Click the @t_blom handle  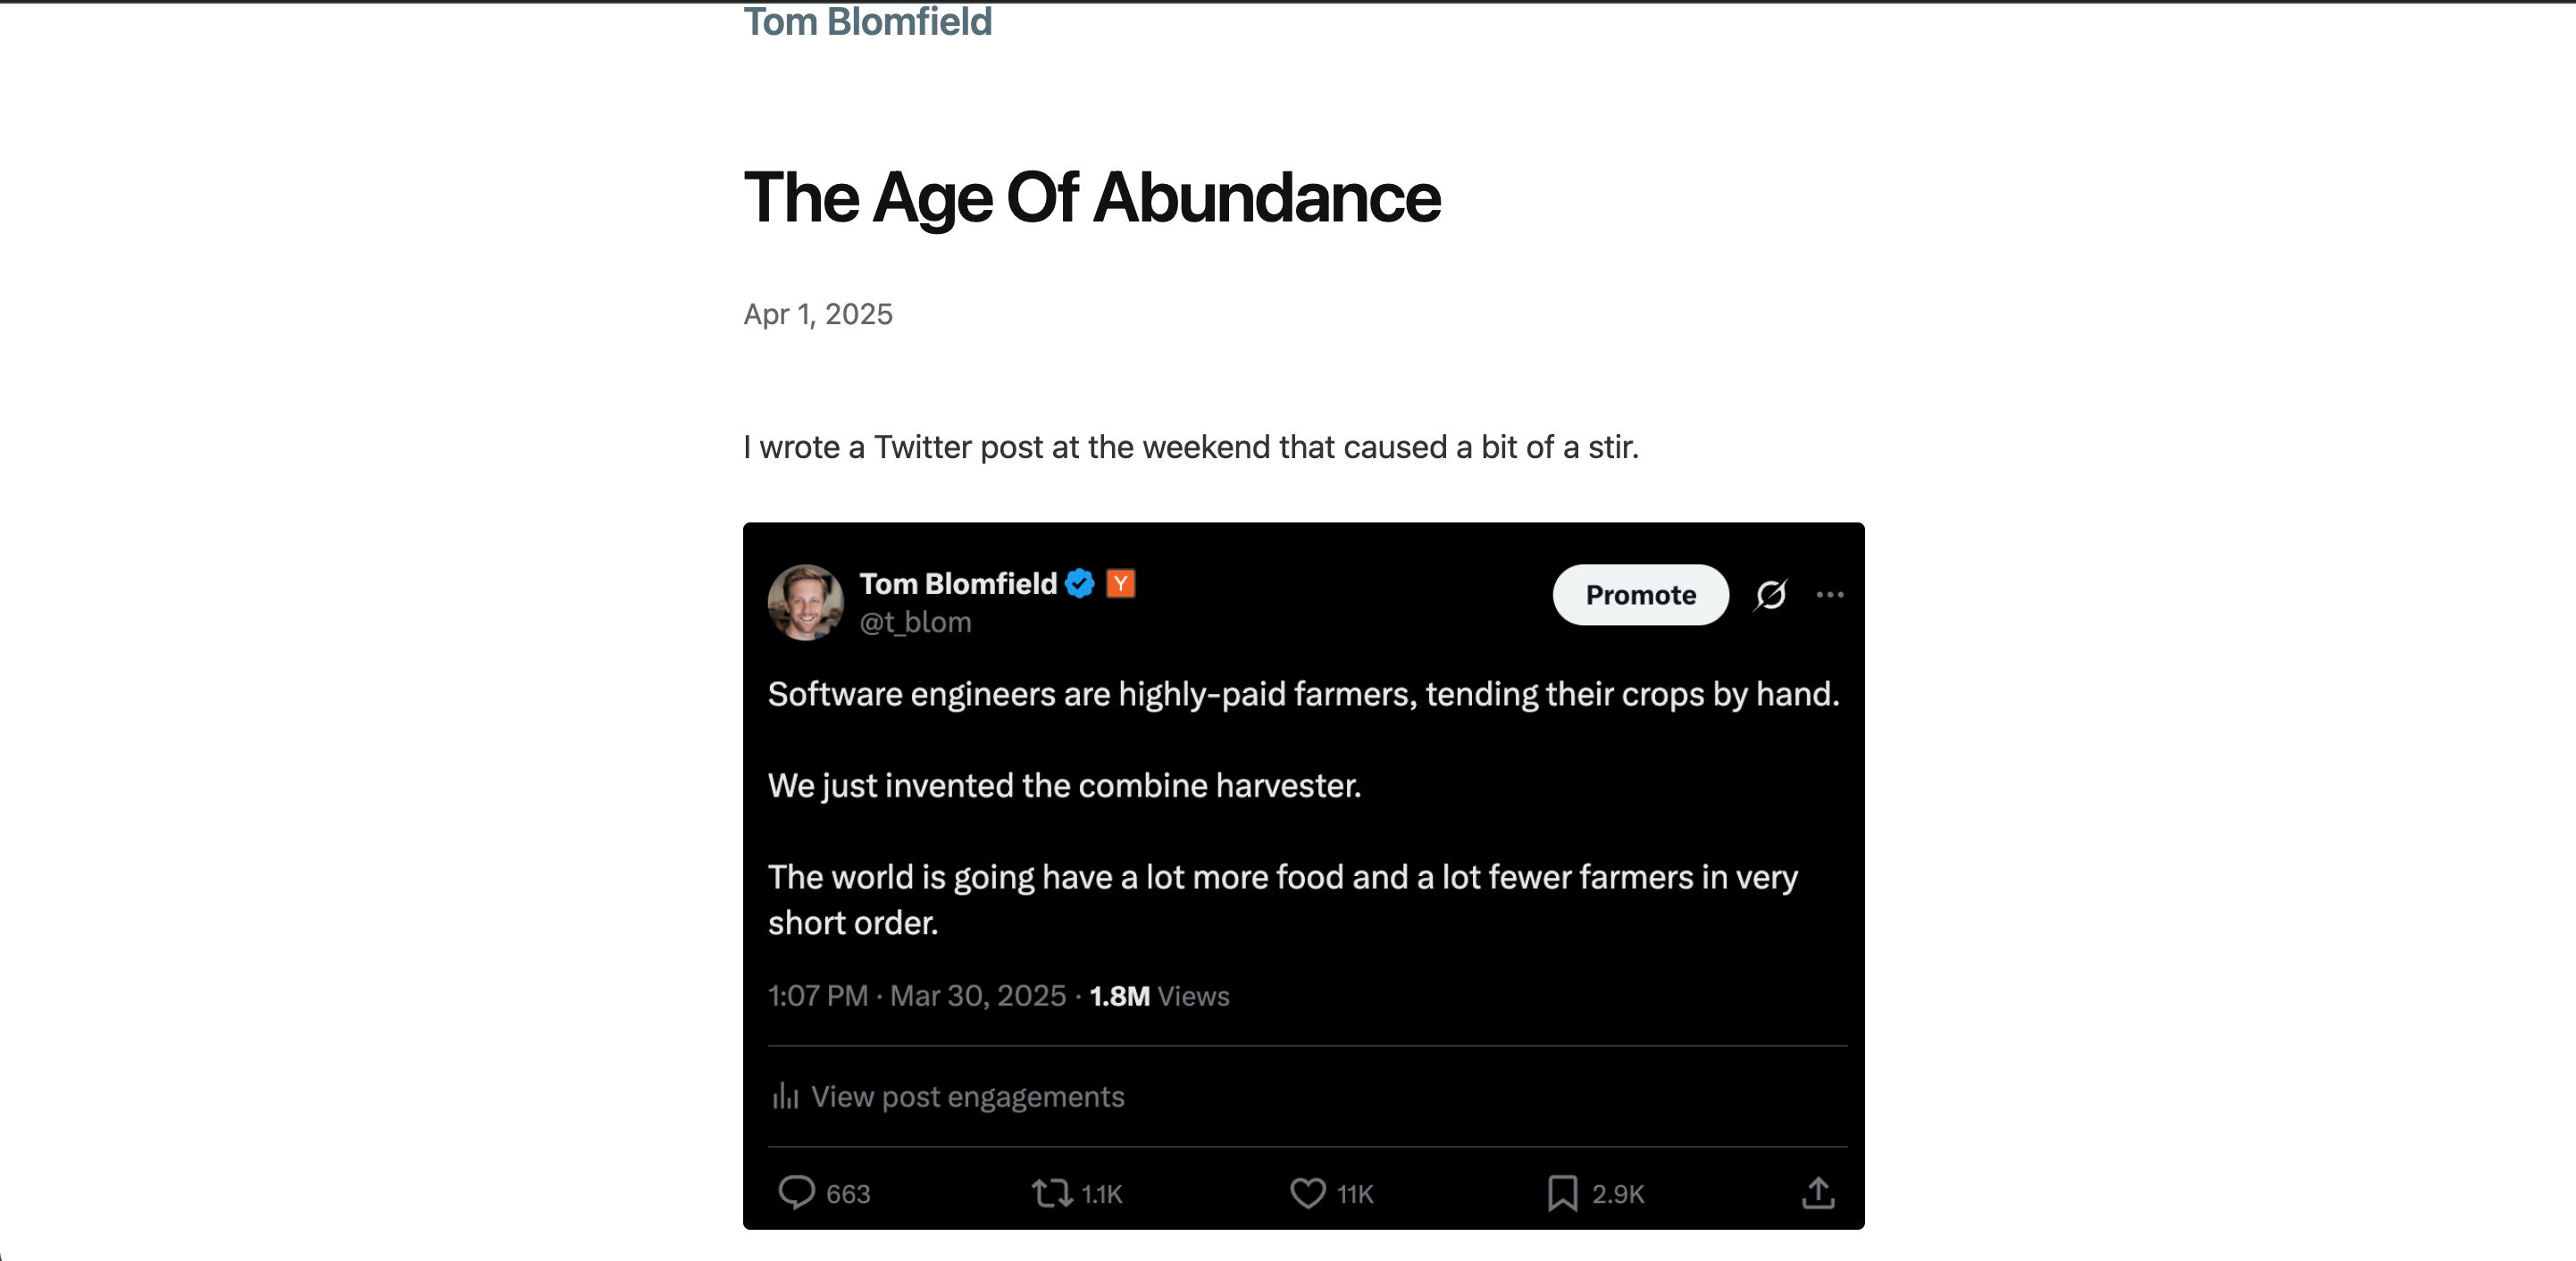point(915,622)
